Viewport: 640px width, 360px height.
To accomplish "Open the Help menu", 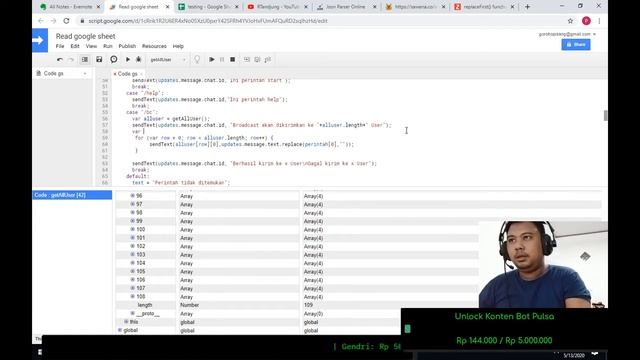I will click(x=178, y=46).
